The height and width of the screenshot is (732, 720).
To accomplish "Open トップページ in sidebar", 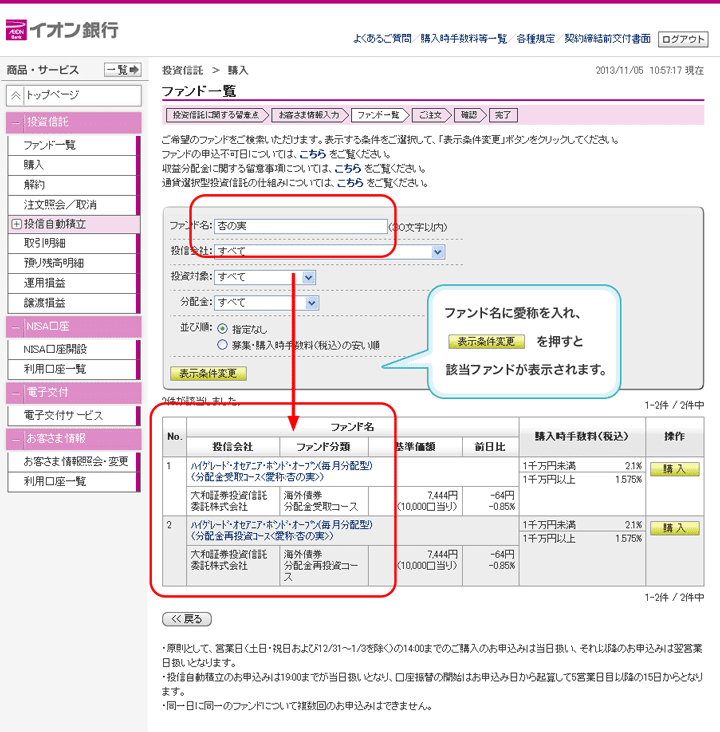I will click(x=74, y=95).
